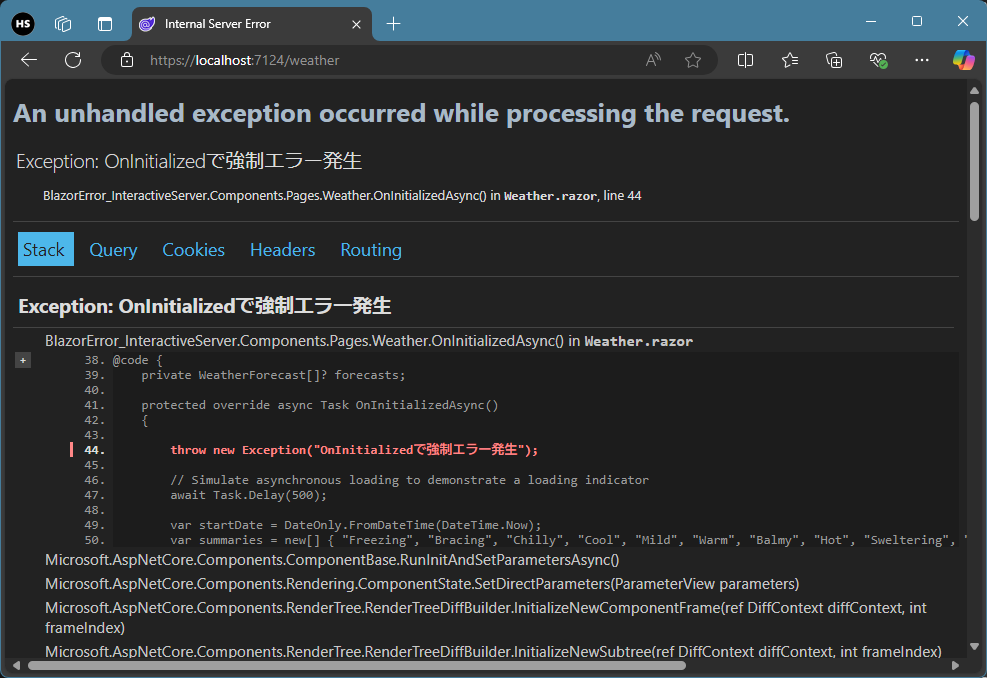Click the horizontal scrollbar right arrow
This screenshot has height=678, width=987.
click(956, 665)
